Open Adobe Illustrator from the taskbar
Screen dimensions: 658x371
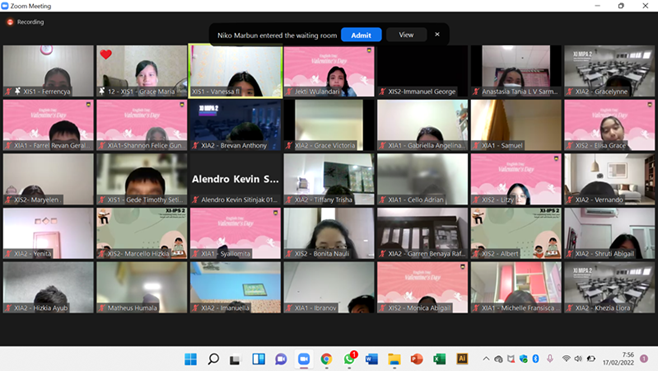coord(462,358)
